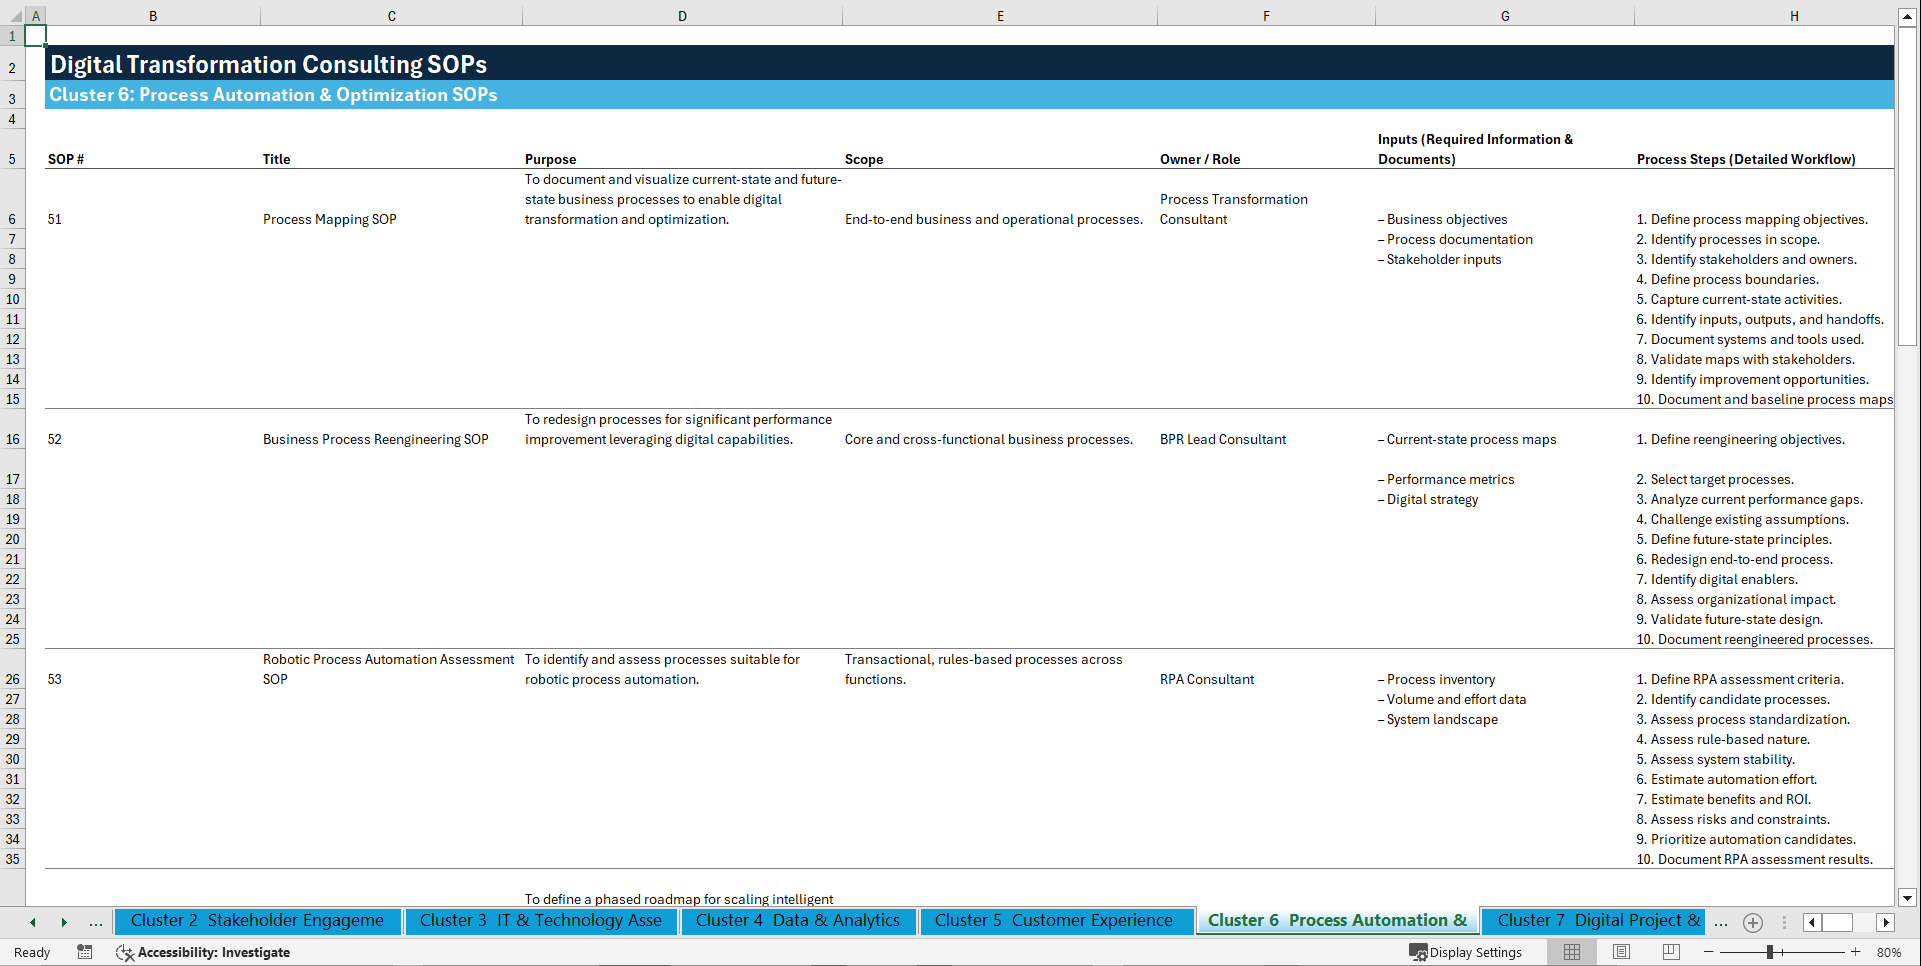Open the zoom level dropdown showing 80%

1890,952
